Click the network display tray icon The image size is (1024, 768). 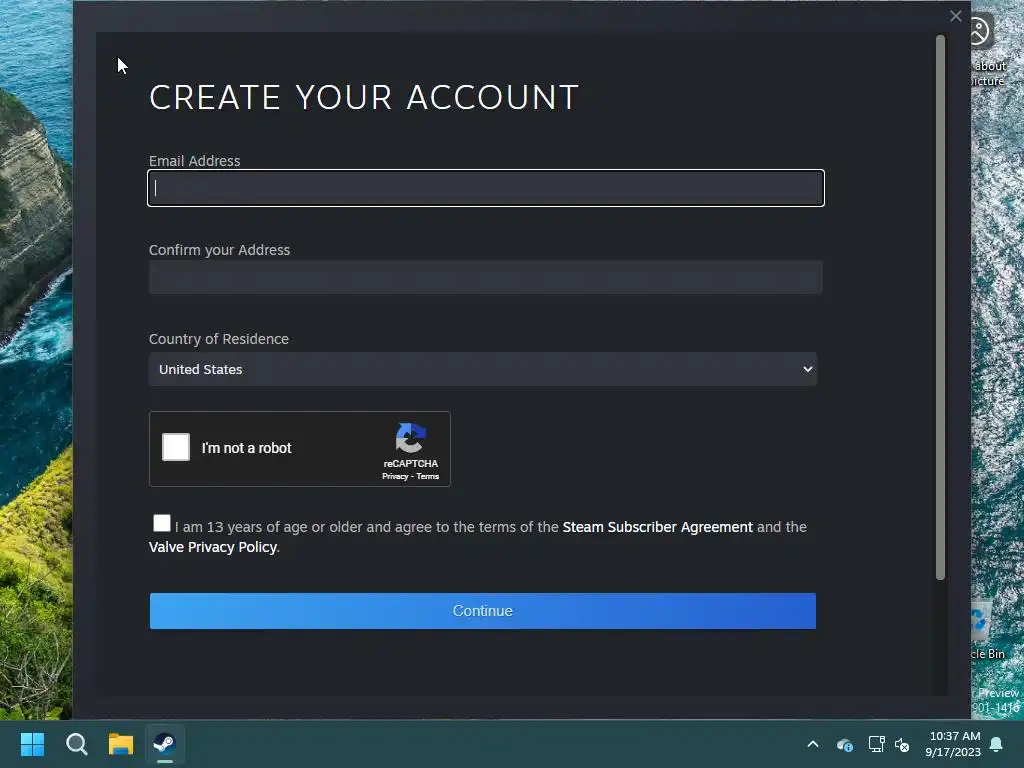[x=876, y=744]
